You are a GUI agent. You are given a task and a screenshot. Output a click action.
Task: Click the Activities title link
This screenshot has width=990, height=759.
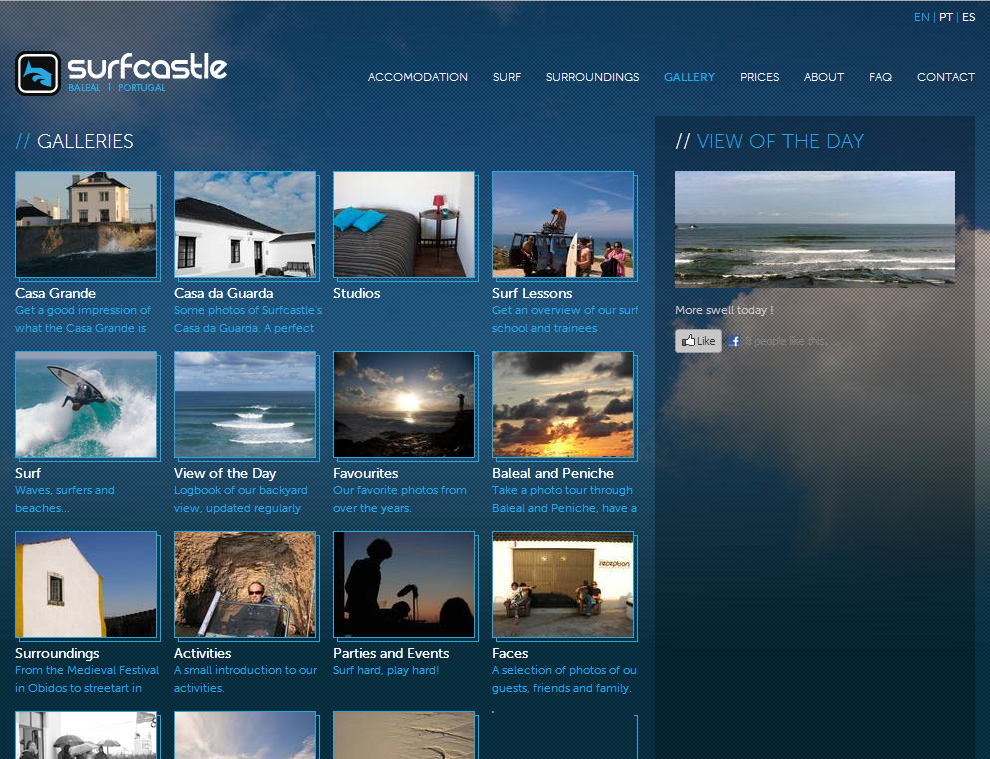tap(203, 654)
